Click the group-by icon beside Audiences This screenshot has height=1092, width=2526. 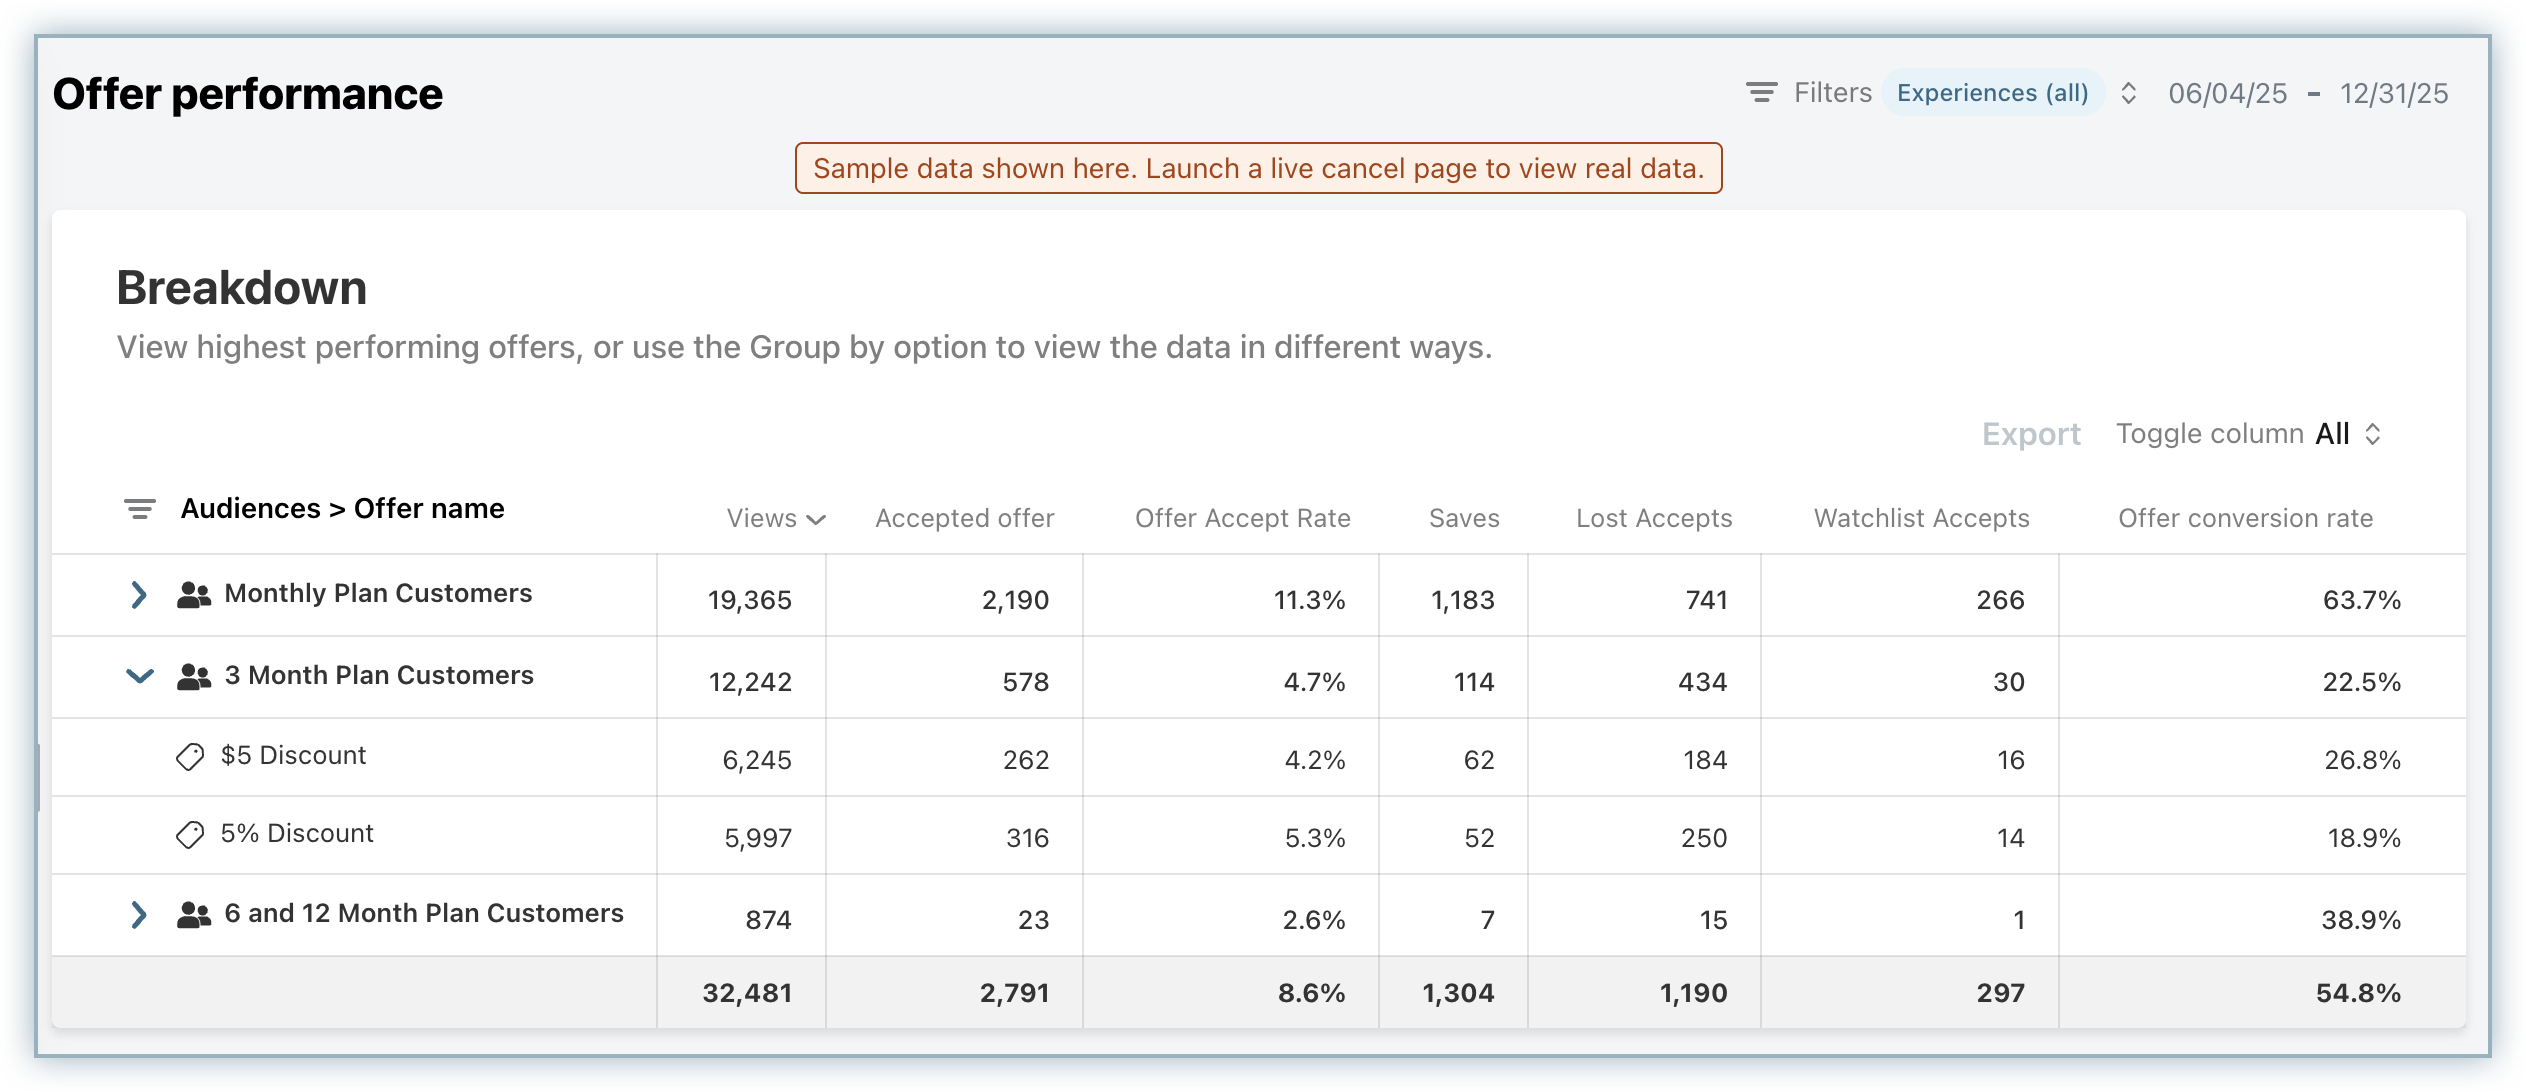point(139,509)
